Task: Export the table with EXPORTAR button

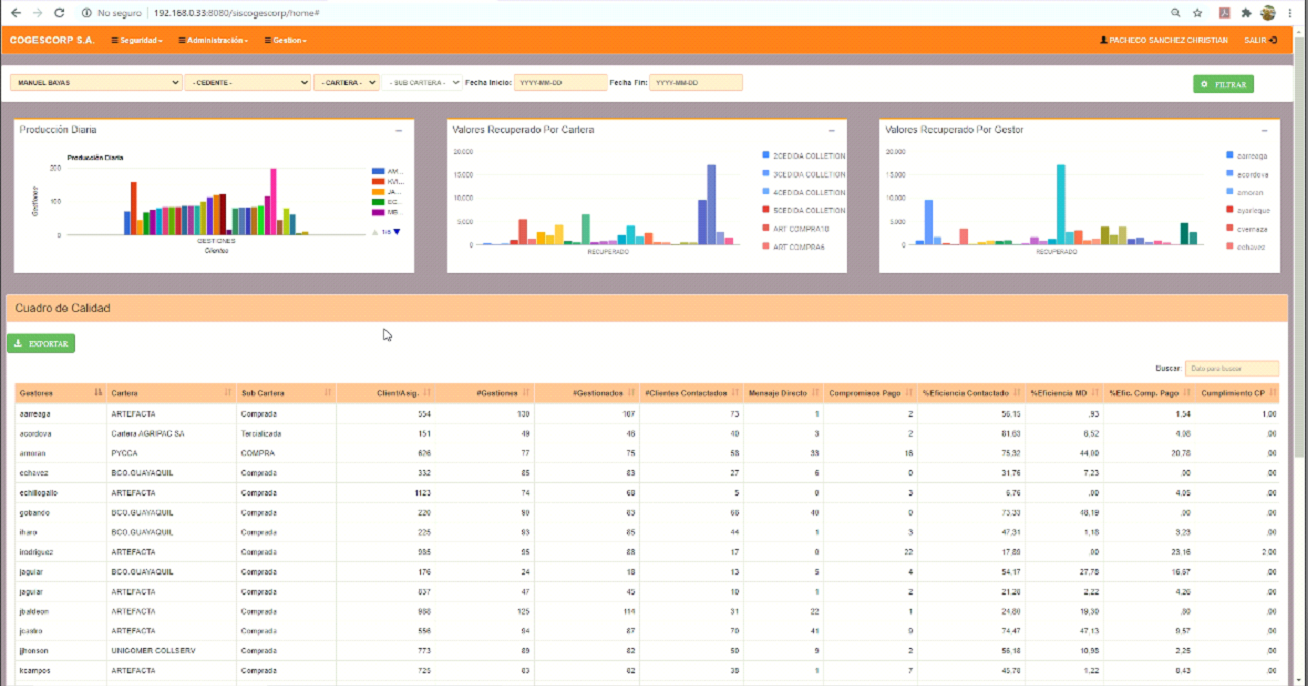Action: coord(41,343)
